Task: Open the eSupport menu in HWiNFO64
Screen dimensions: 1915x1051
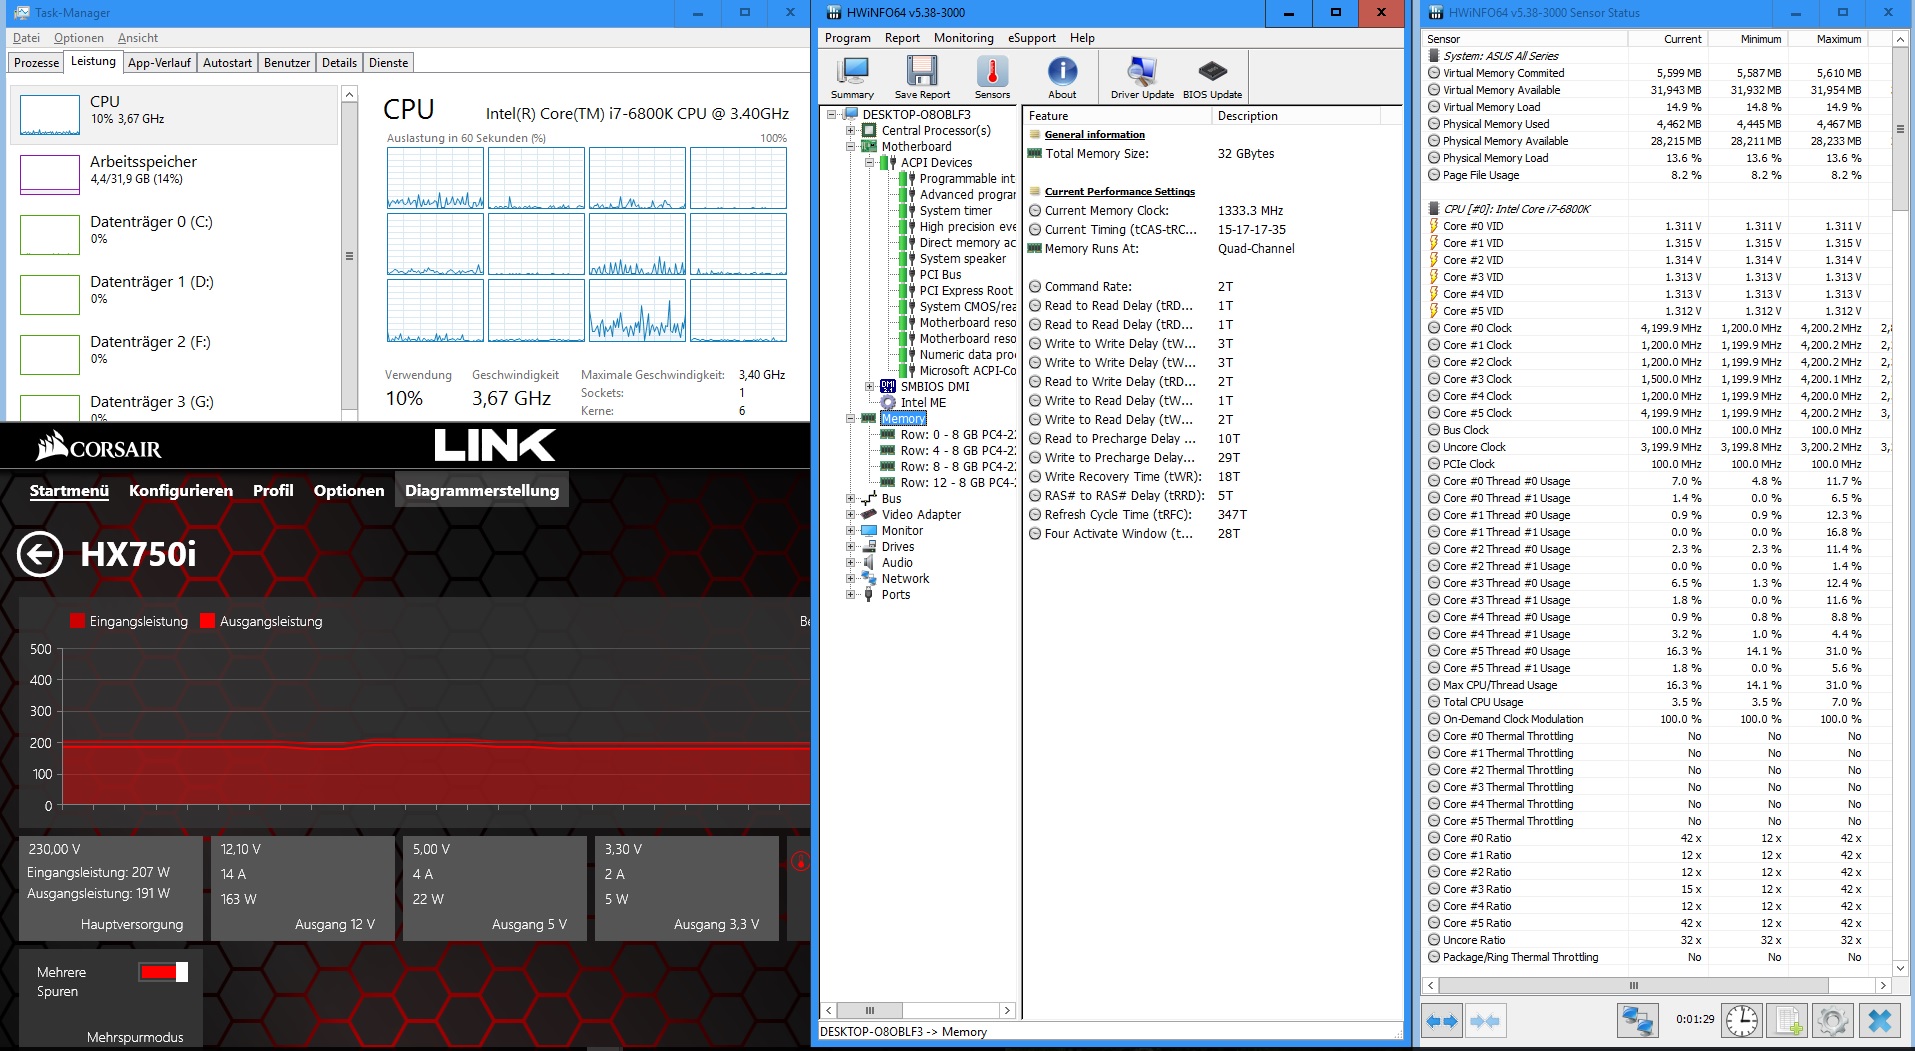Action: 1031,38
